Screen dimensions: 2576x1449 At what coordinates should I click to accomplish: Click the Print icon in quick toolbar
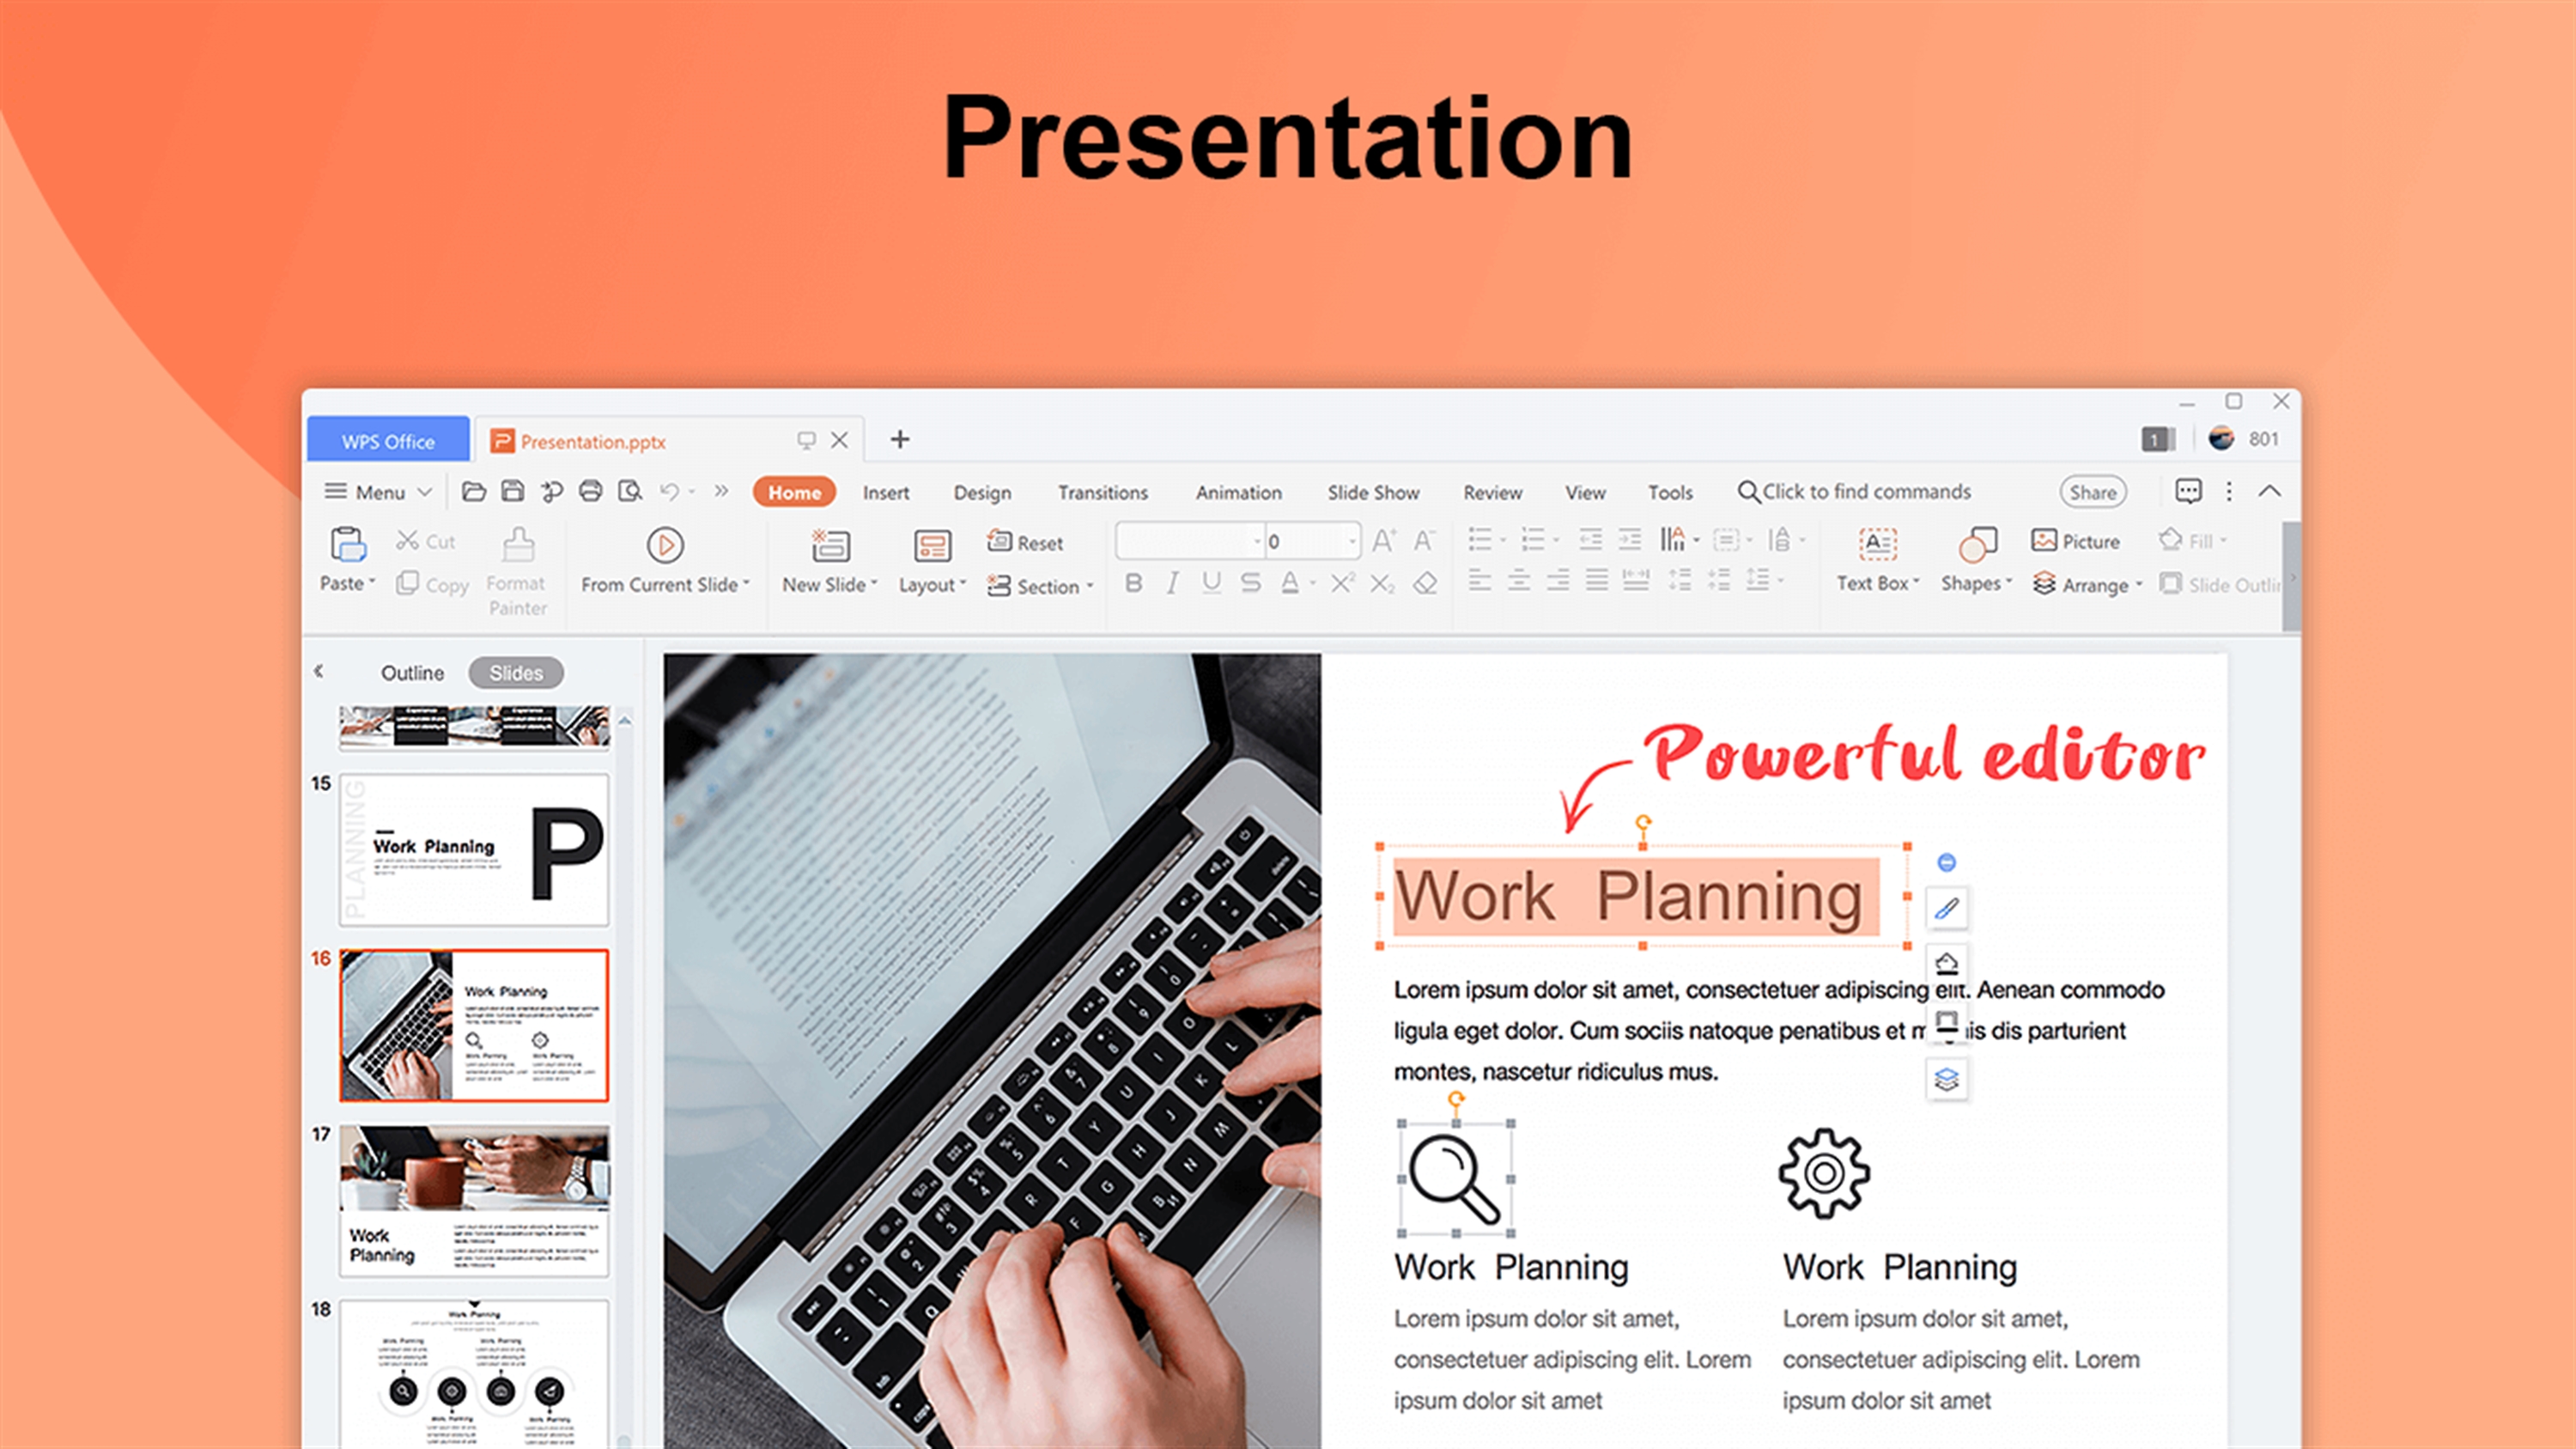click(591, 491)
